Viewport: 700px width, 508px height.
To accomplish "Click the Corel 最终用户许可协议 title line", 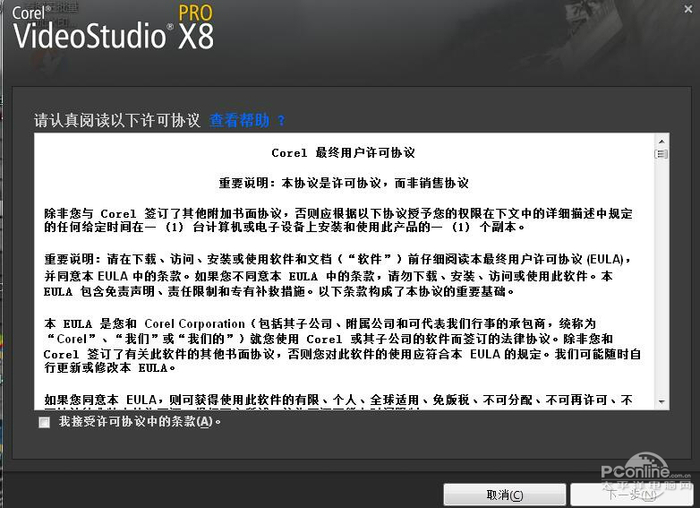I will pyautogui.click(x=343, y=153).
